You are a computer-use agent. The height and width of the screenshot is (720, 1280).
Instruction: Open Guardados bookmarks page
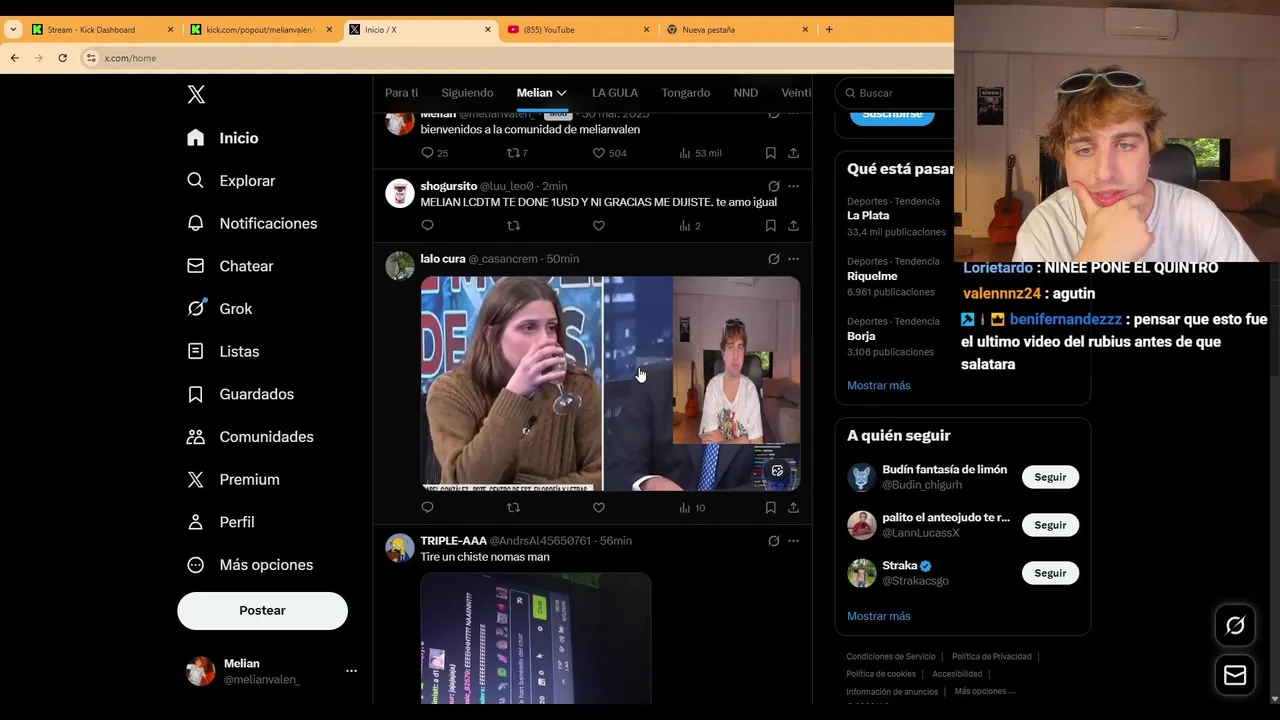[240, 394]
